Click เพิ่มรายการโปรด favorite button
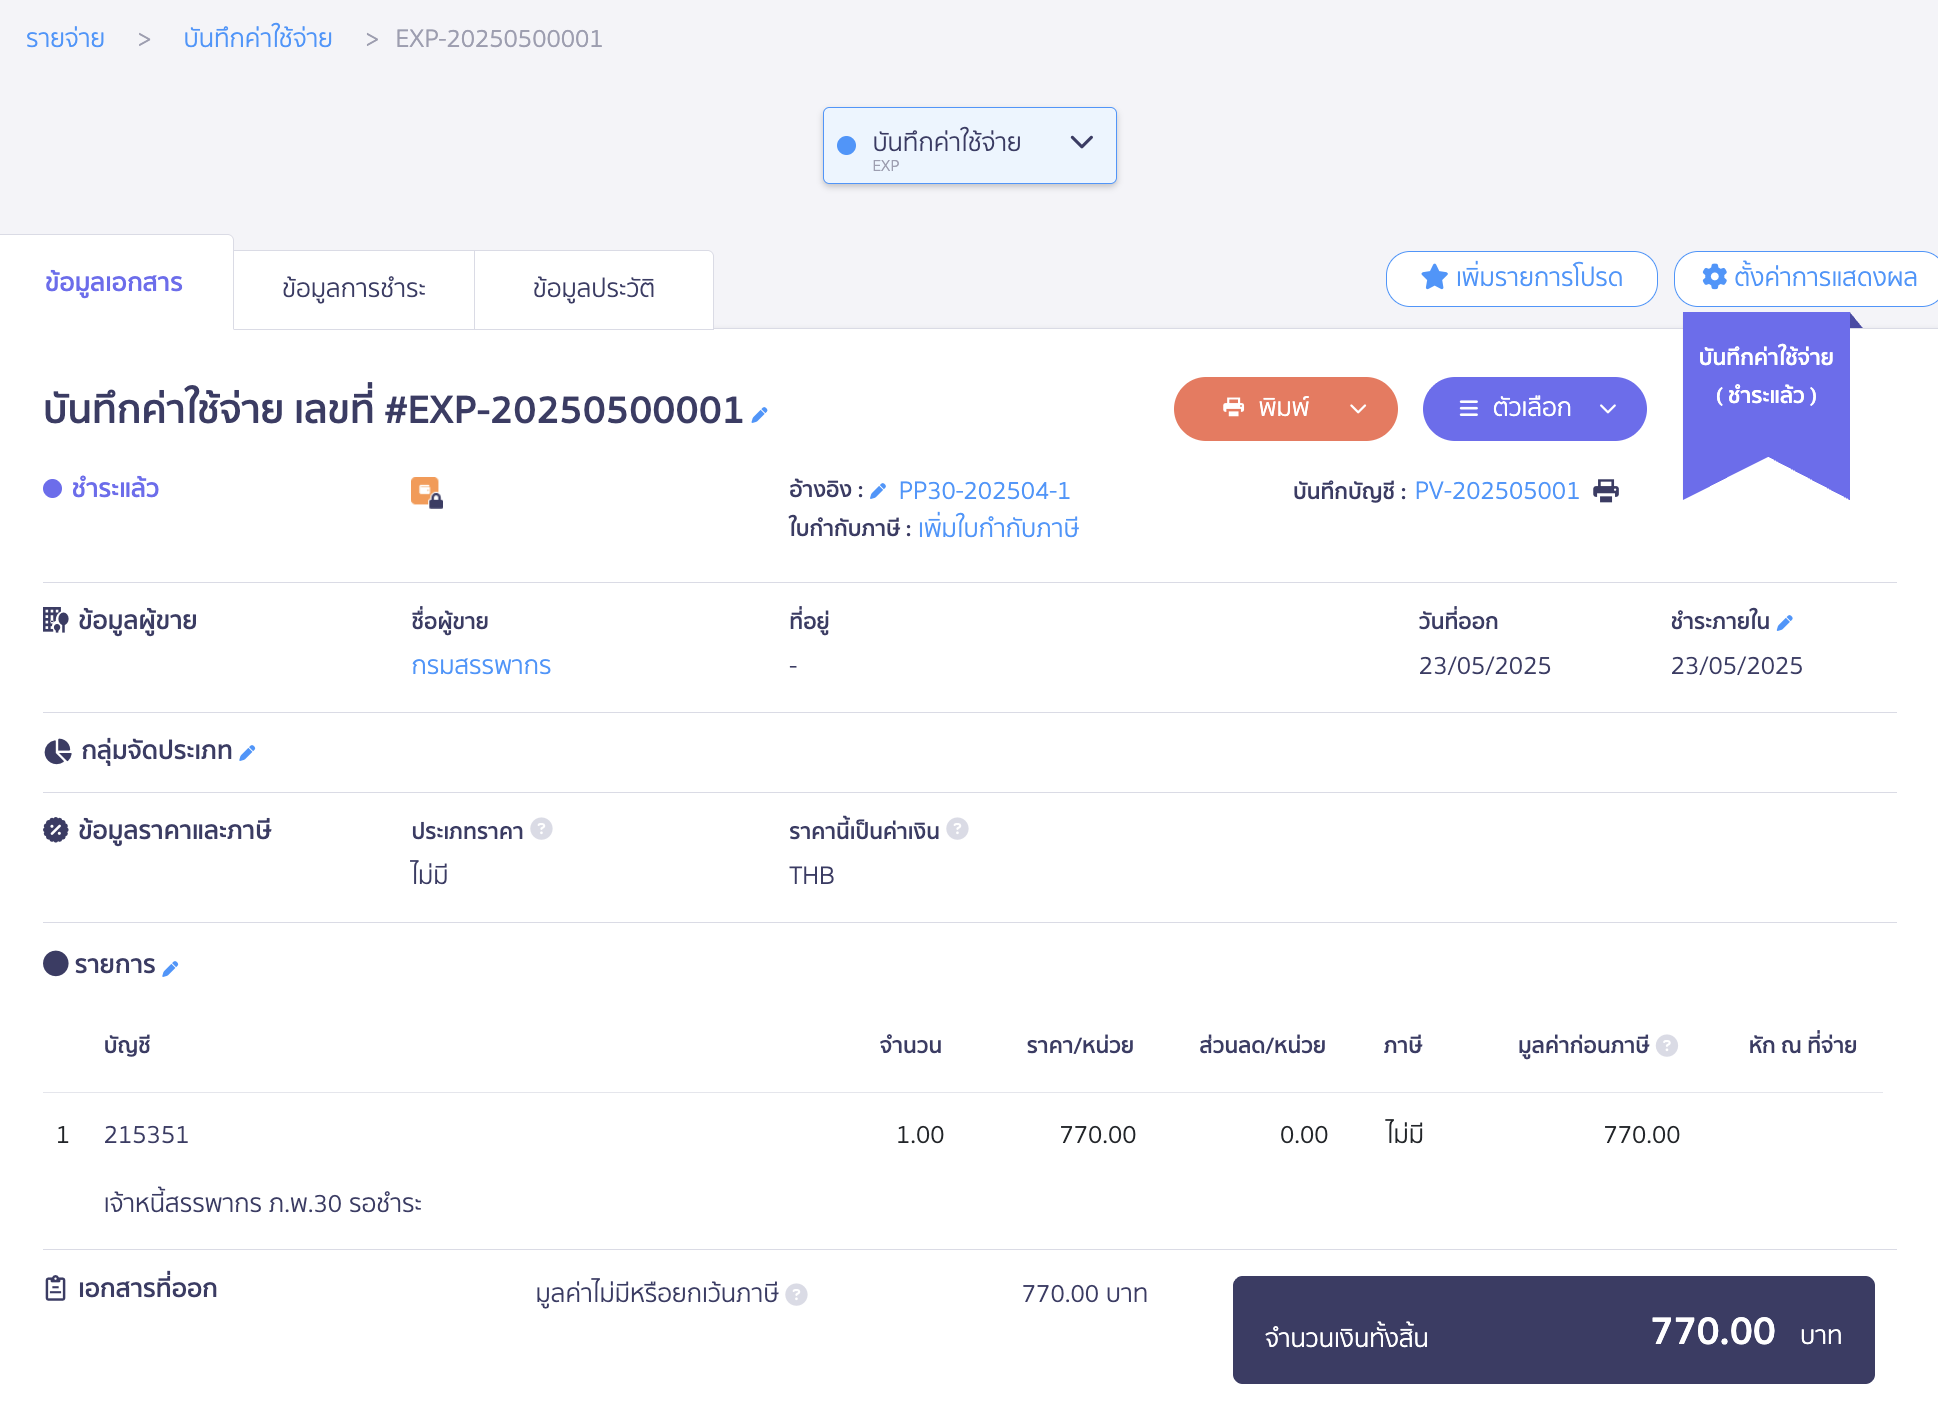 point(1521,278)
